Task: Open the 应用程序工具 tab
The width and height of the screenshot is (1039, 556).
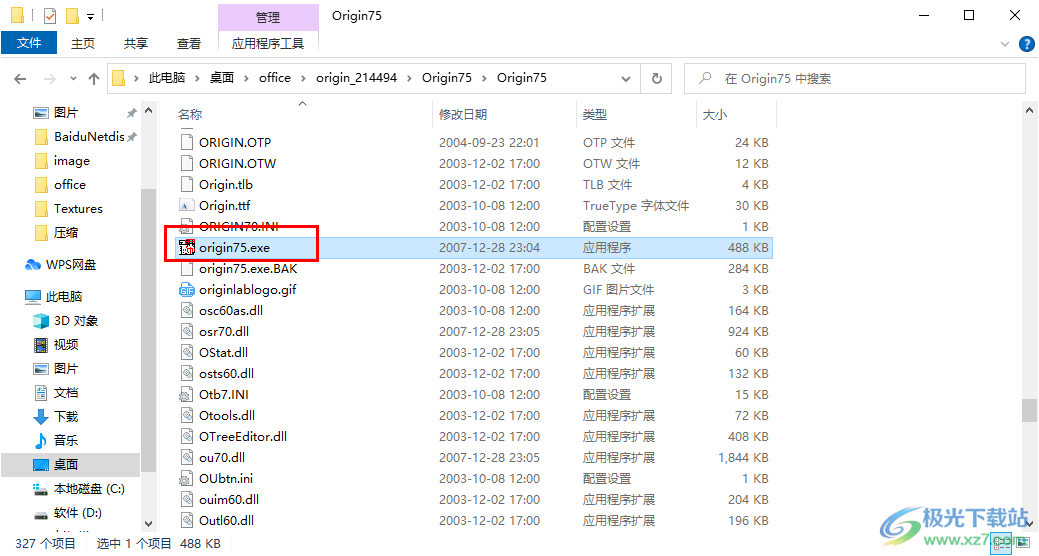Action: click(268, 43)
